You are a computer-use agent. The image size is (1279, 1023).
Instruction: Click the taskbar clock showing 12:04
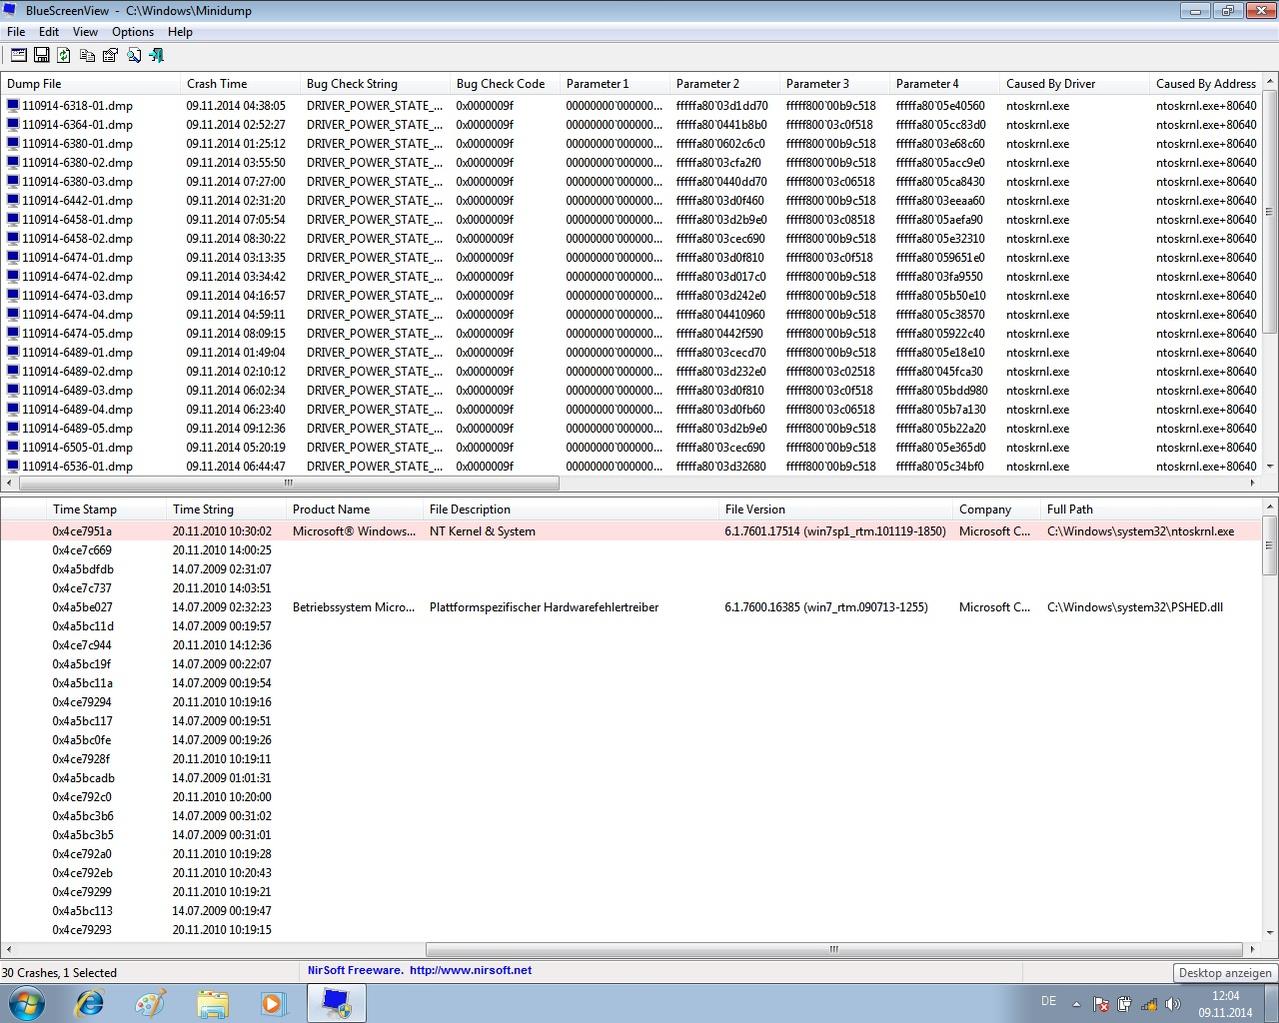tap(1225, 1004)
